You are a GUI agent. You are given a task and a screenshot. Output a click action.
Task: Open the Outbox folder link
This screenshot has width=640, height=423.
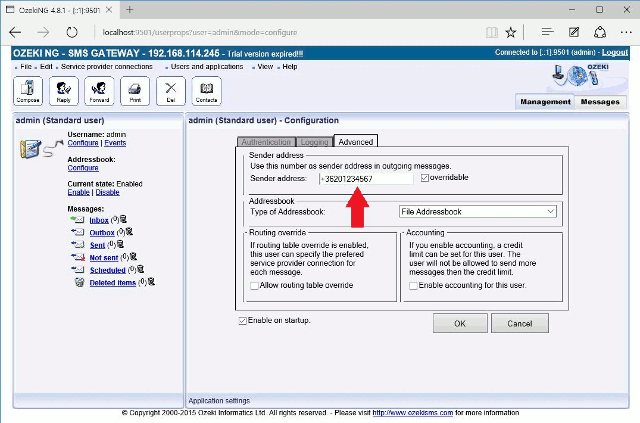coord(102,232)
